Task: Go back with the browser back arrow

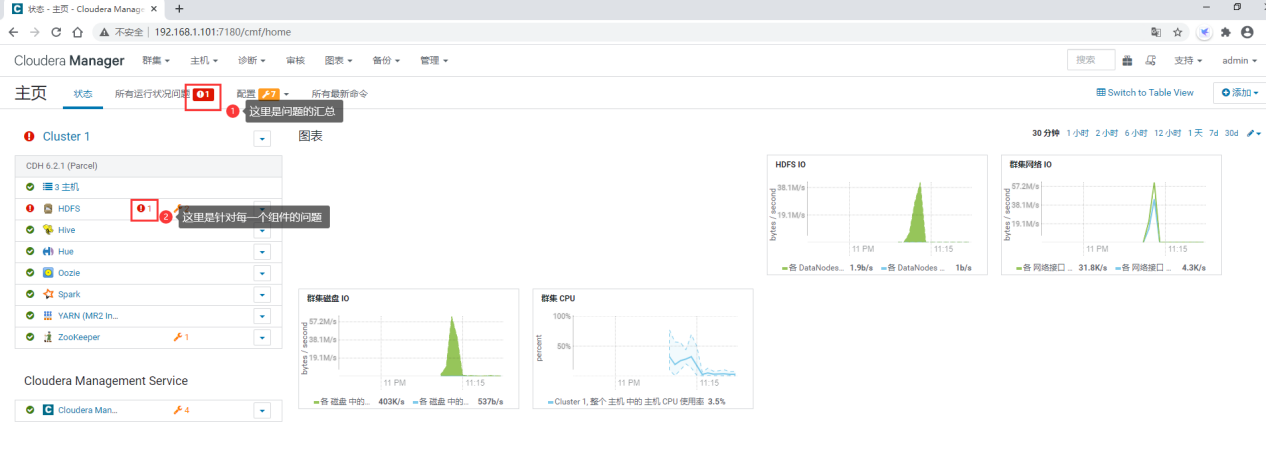Action: tap(15, 32)
